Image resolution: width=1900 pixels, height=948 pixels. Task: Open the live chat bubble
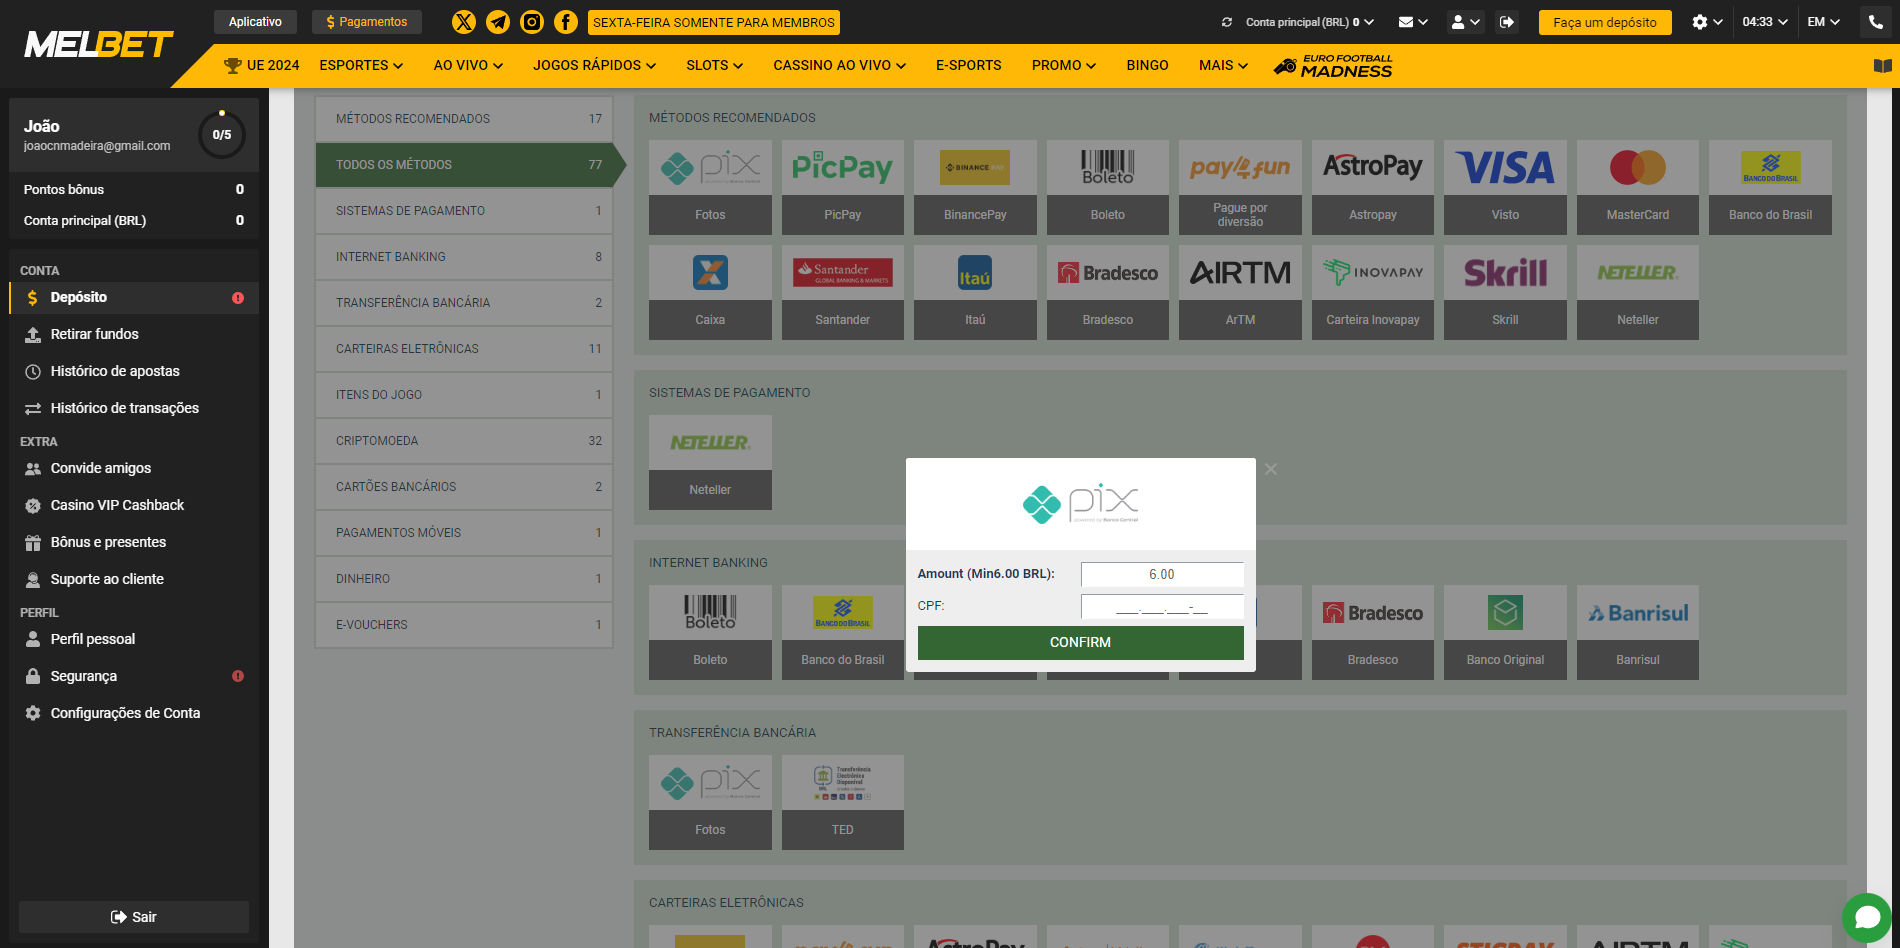tap(1867, 917)
